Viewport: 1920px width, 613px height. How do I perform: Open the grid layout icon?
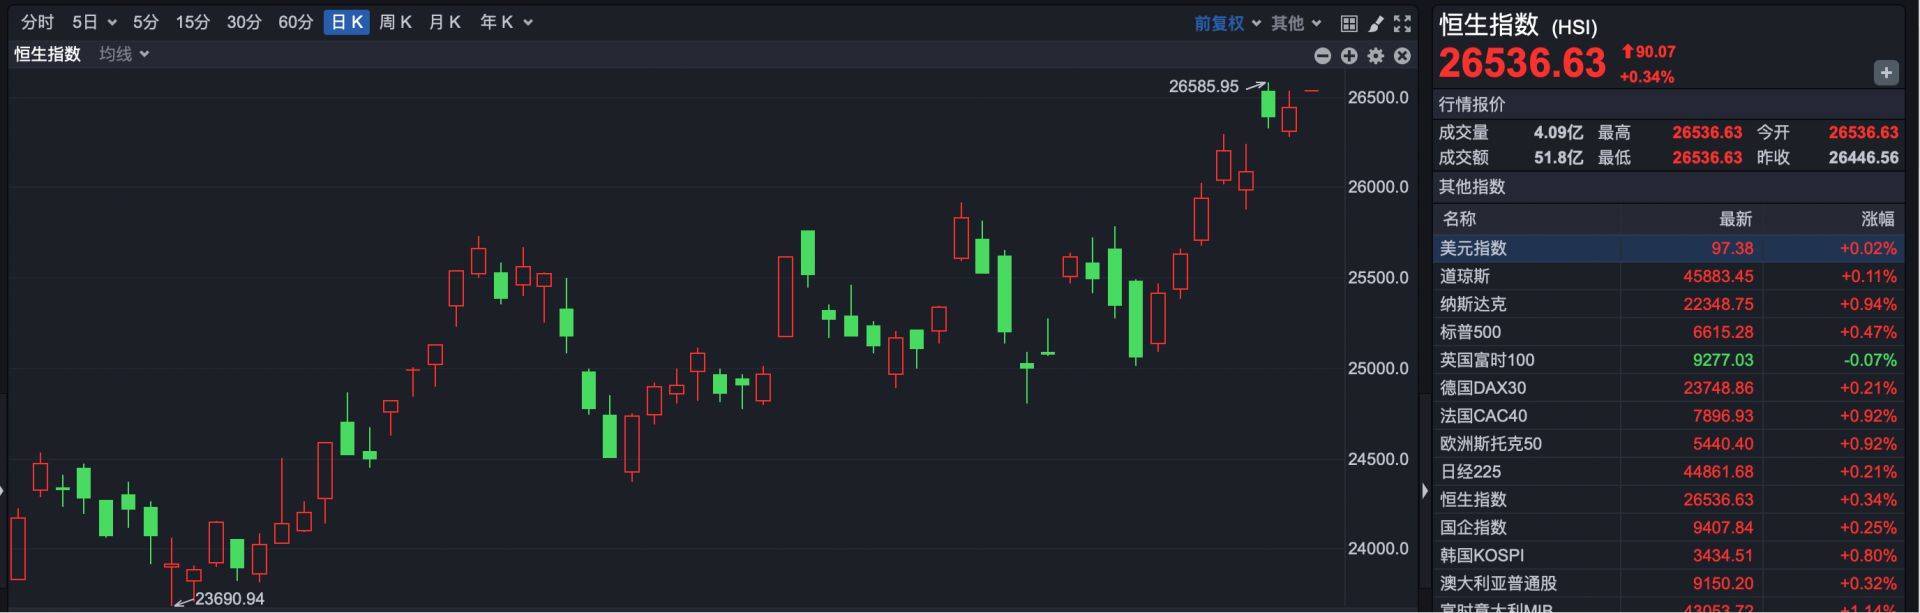click(1349, 23)
